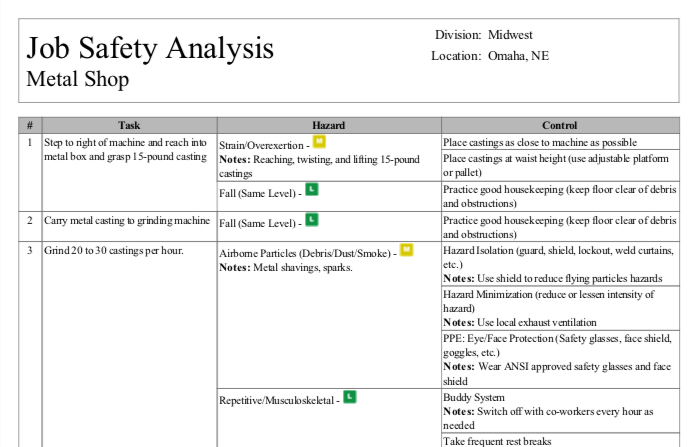The image size is (692, 447).
Task: Click the Hazard Isolation control cell
Action: [560, 264]
